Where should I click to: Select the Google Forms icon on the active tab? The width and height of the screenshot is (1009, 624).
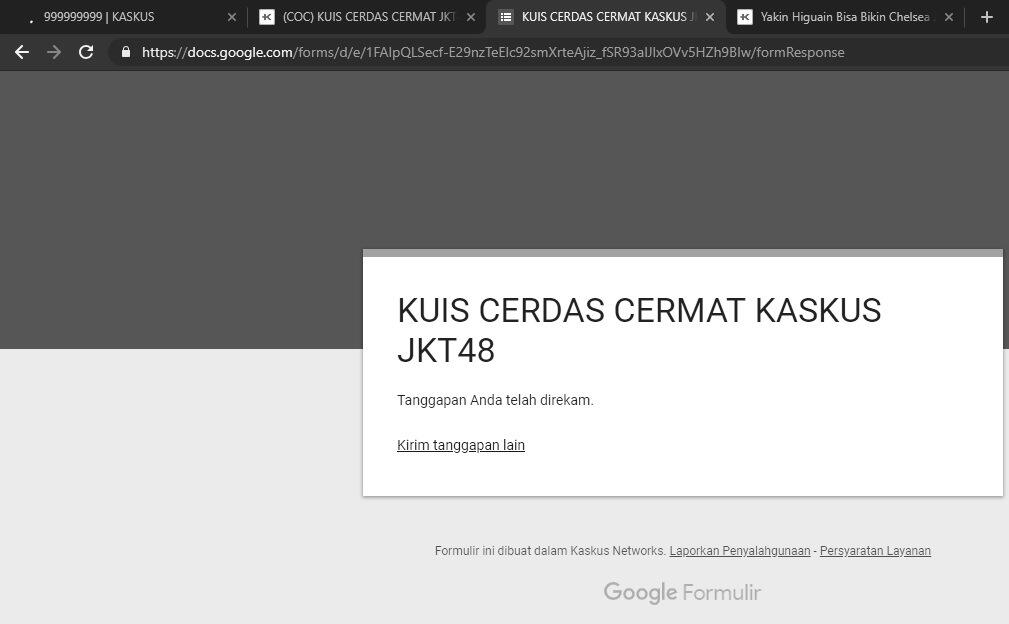pyautogui.click(x=505, y=17)
